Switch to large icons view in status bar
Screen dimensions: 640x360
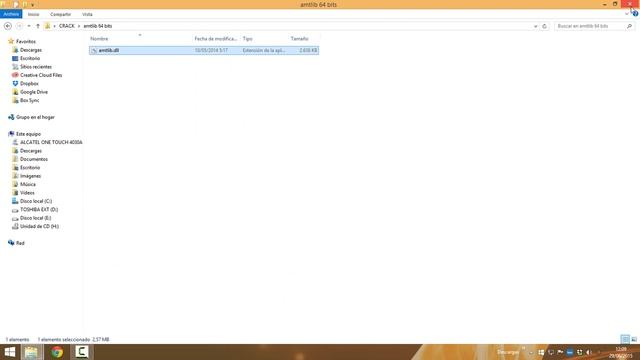(x=634, y=340)
